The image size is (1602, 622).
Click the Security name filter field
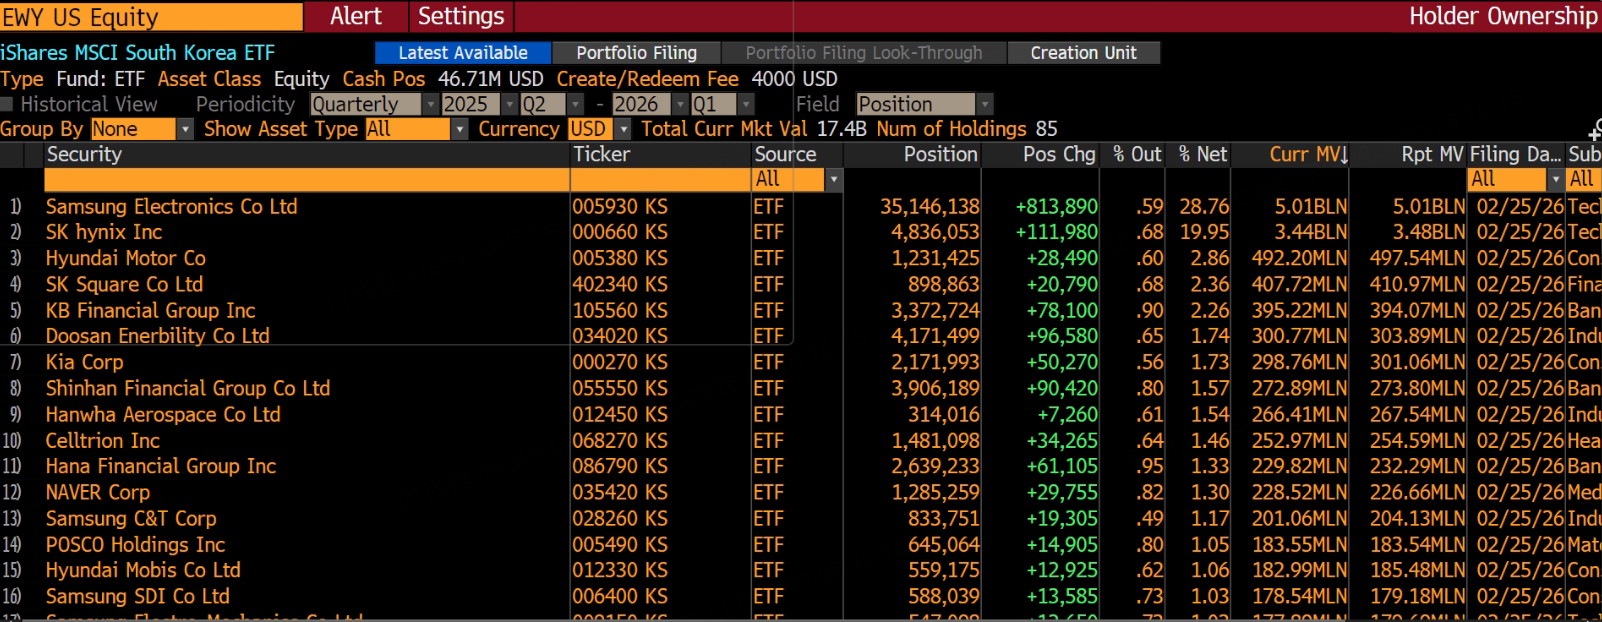point(306,180)
